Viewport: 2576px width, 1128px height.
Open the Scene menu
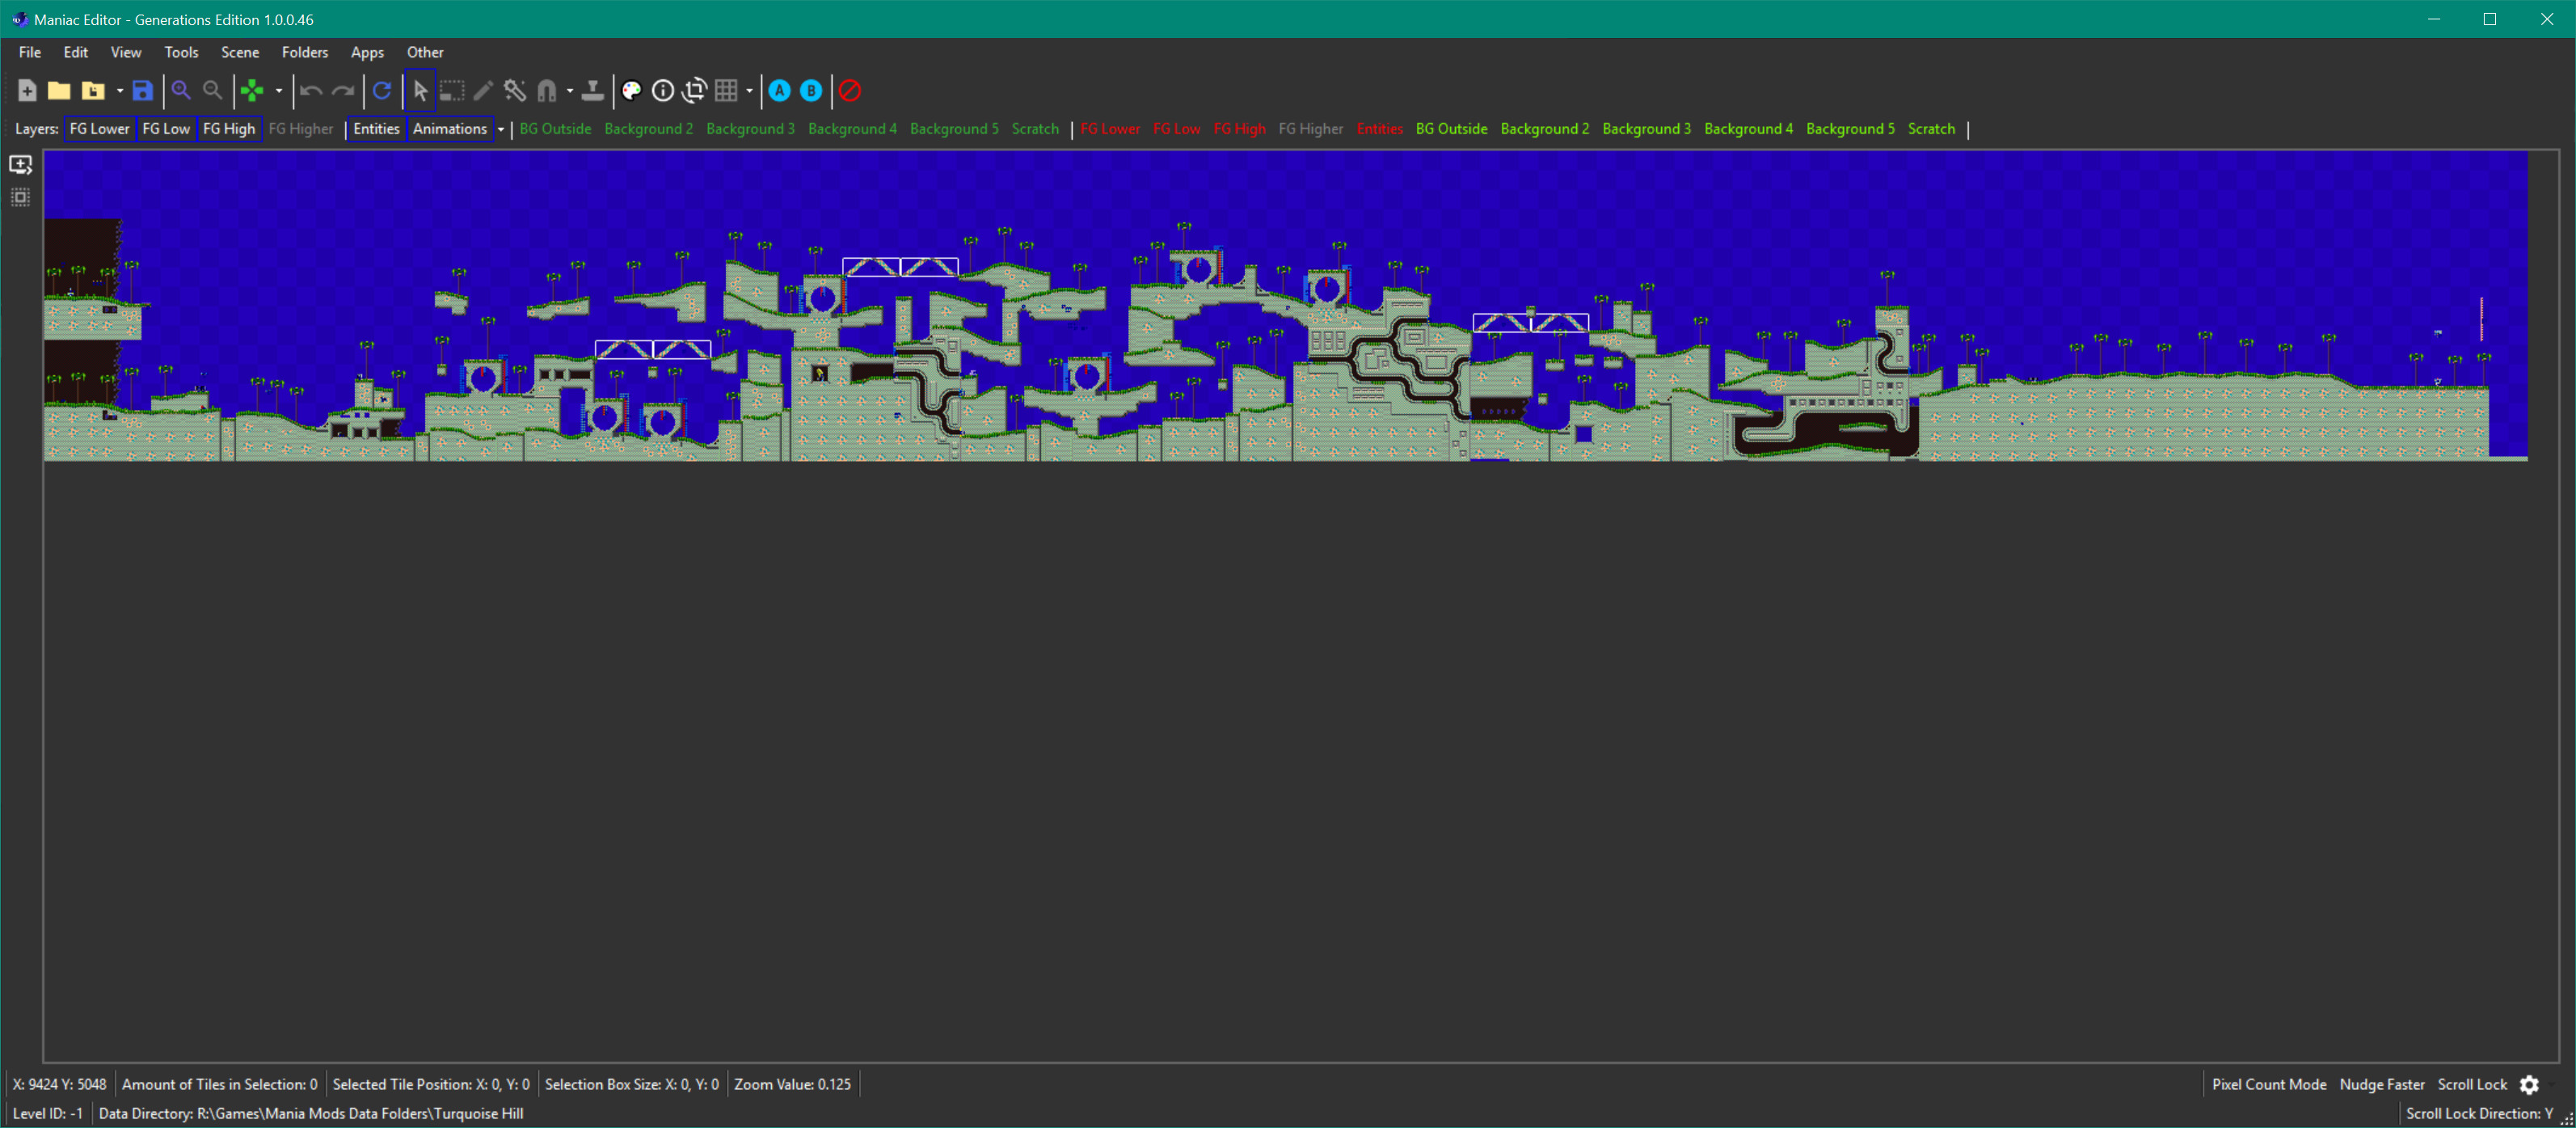tap(238, 51)
